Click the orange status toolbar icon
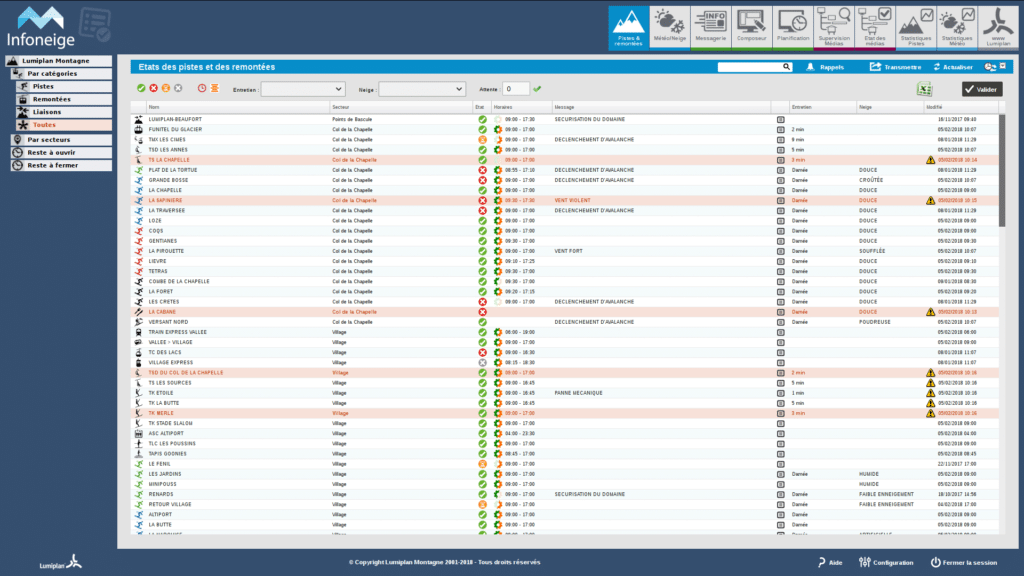The width and height of the screenshot is (1024, 576). click(166, 88)
